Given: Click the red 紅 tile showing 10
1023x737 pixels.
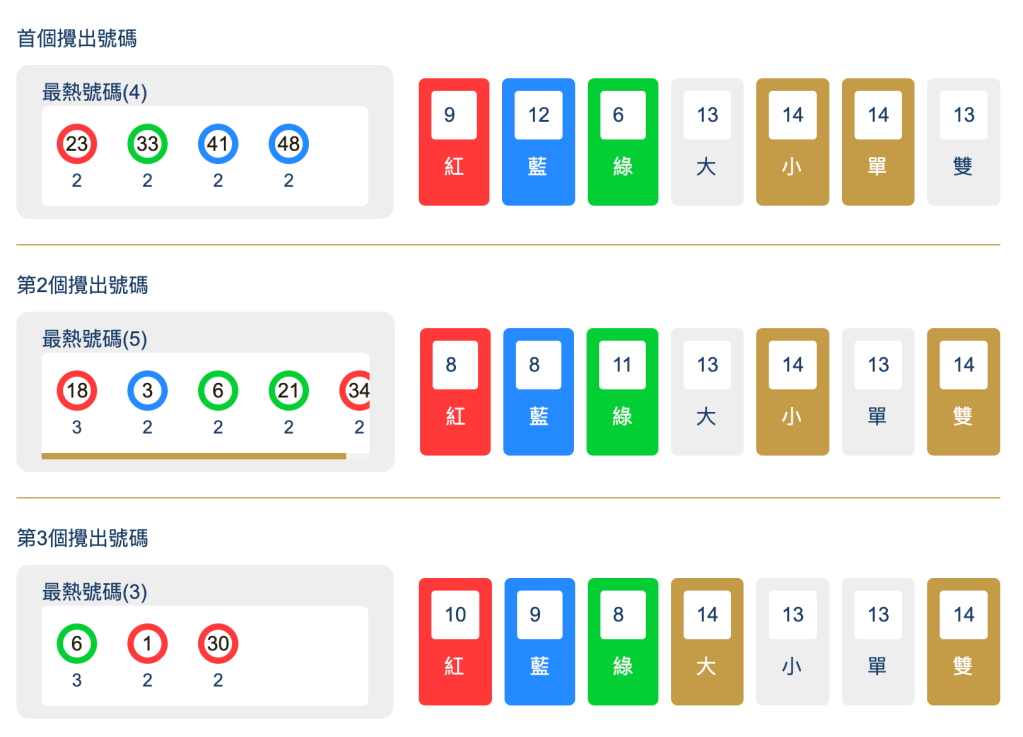Looking at the screenshot, I should tap(455, 642).
